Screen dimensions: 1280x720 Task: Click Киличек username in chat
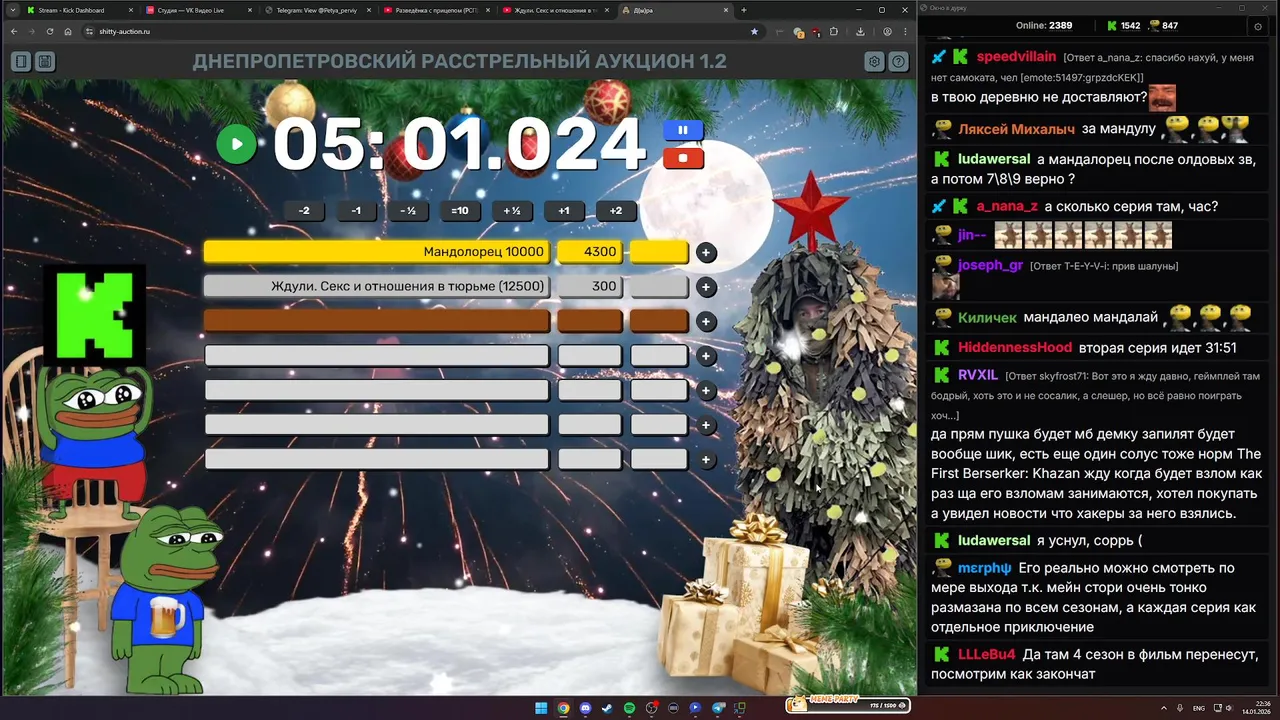pos(987,317)
